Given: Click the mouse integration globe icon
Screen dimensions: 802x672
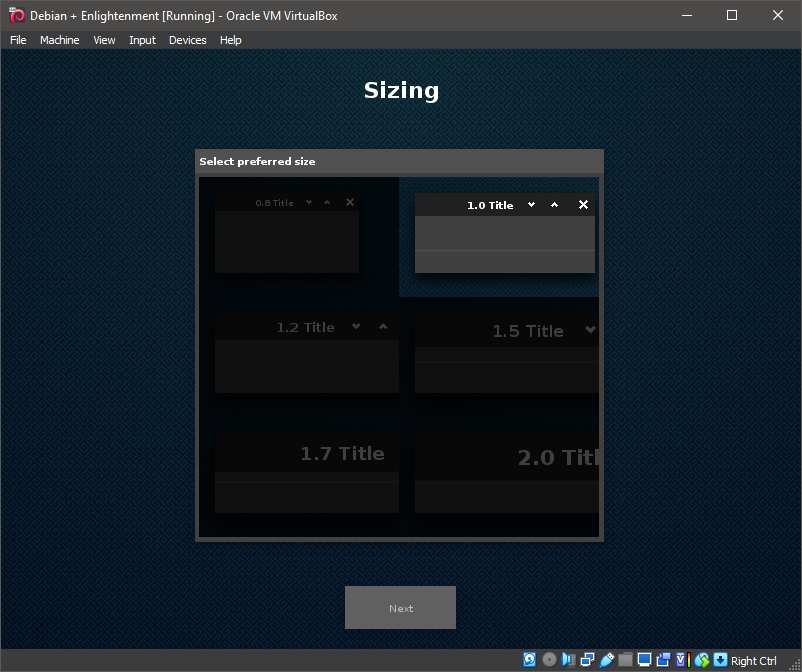Looking at the screenshot, I should pos(701,660).
